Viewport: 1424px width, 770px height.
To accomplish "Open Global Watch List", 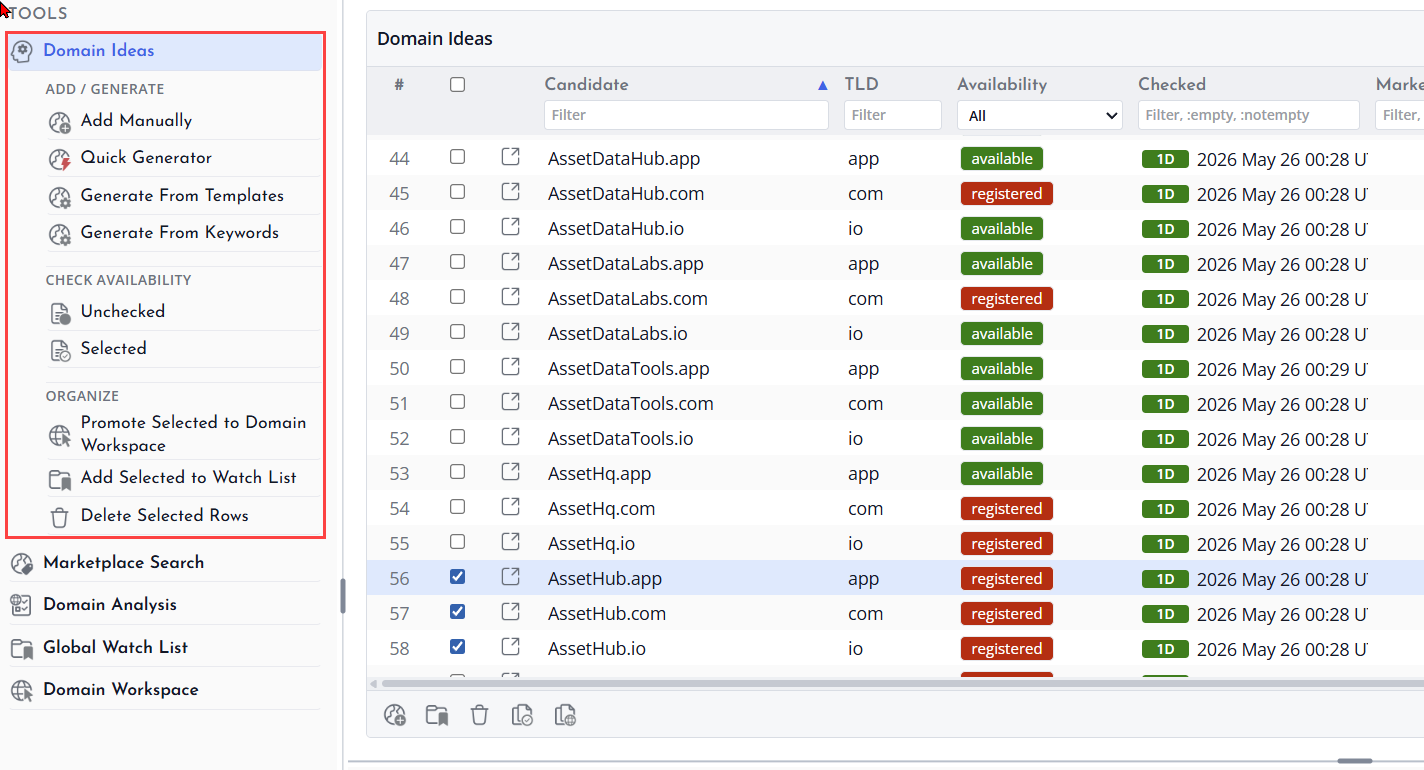I will click(x=115, y=648).
